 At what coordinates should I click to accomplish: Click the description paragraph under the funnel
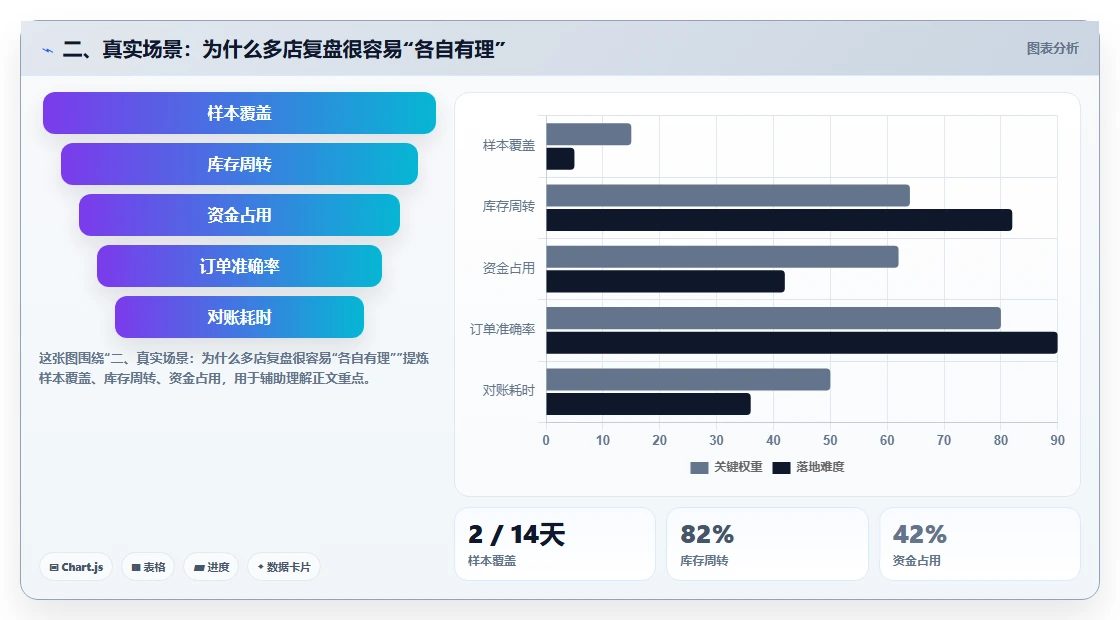(x=234, y=369)
